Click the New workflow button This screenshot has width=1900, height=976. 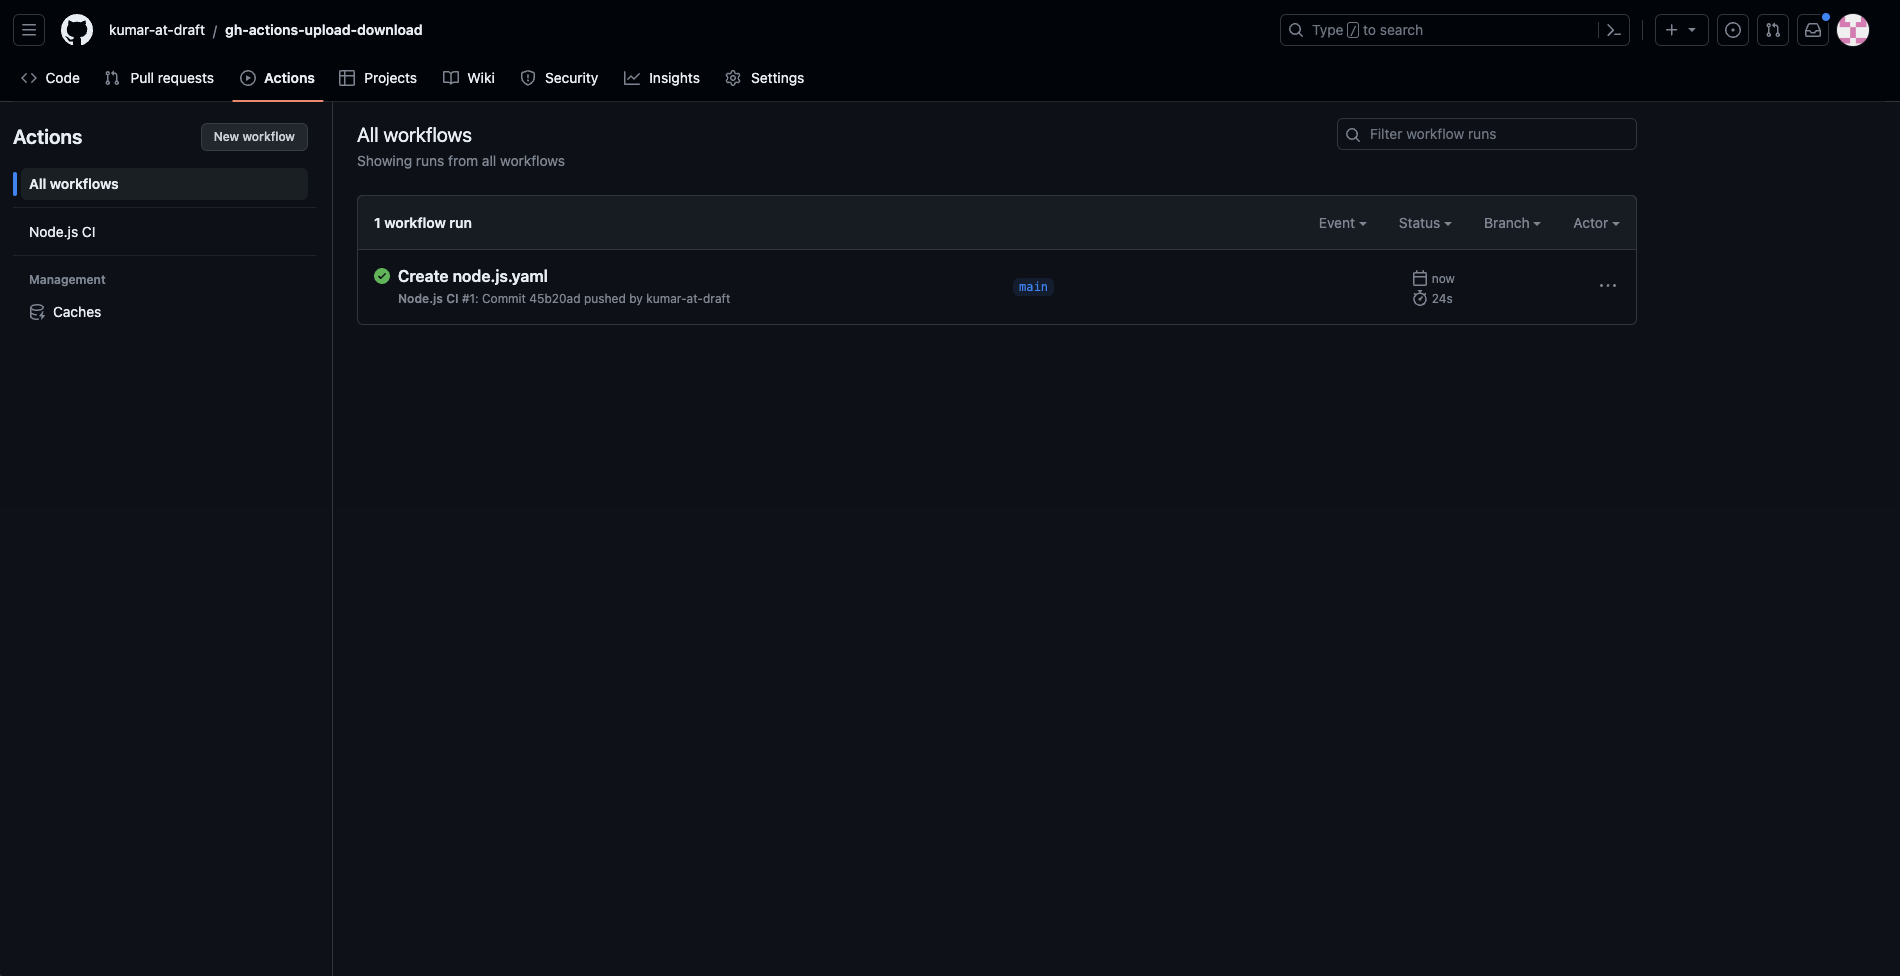click(x=254, y=137)
